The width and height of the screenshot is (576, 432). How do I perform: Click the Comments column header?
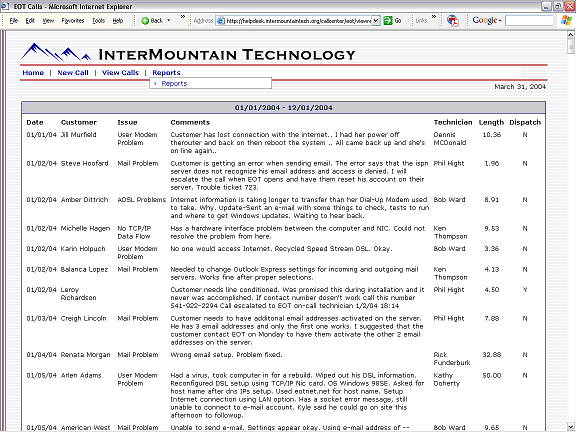coord(190,122)
